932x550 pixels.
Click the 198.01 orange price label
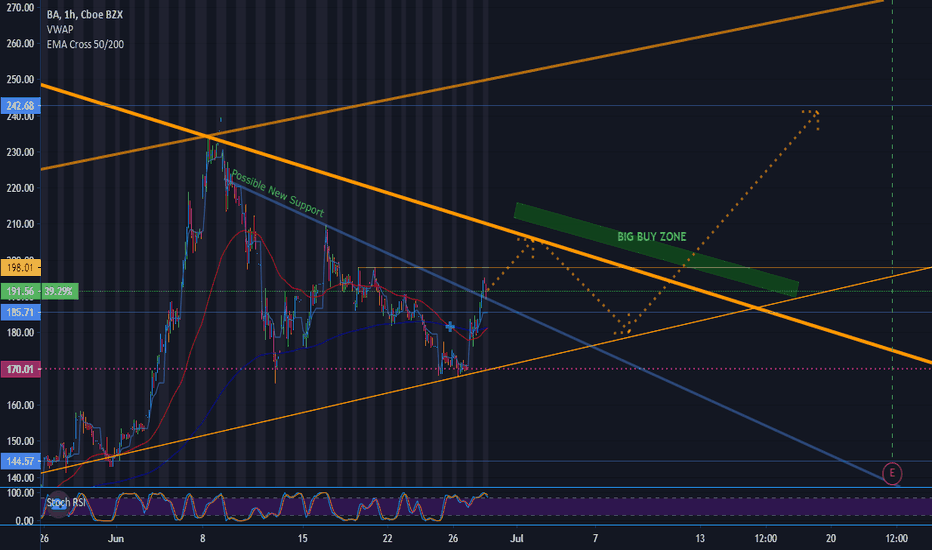tap(20, 268)
